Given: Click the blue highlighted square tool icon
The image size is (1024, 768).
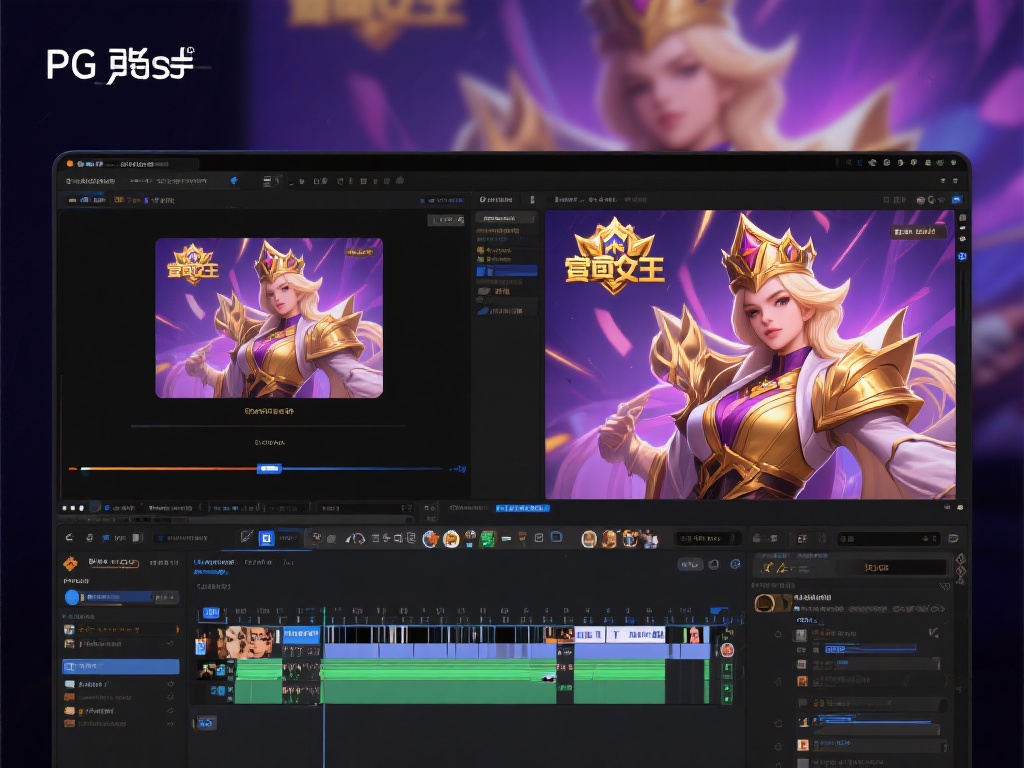Looking at the screenshot, I should pos(267,538).
